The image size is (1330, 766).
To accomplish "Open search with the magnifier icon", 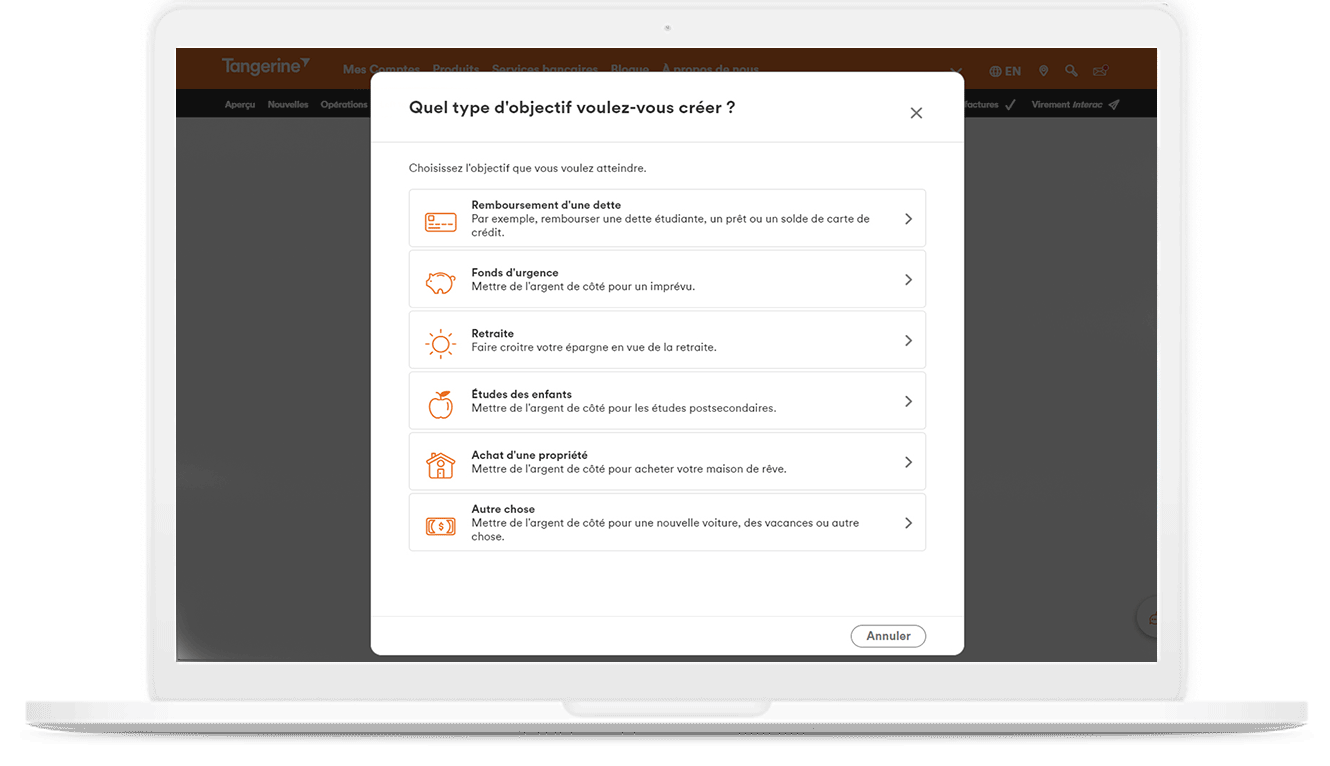I will pos(1071,71).
